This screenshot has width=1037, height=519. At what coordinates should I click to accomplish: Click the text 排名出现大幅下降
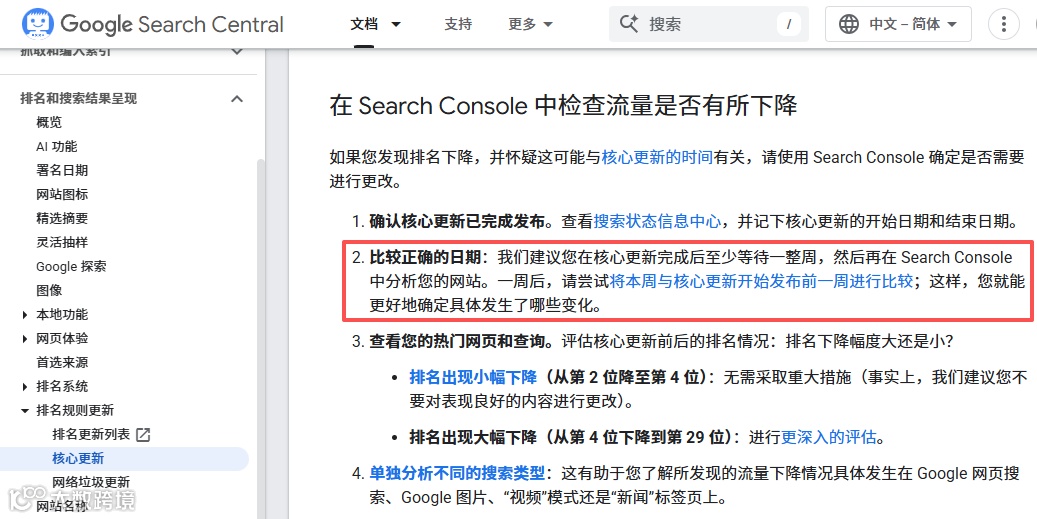click(473, 437)
